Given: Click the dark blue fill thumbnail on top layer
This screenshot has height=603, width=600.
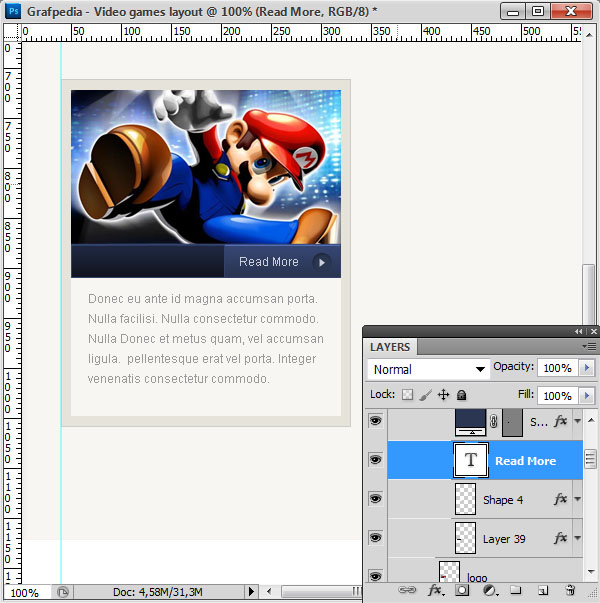Looking at the screenshot, I should (x=470, y=422).
